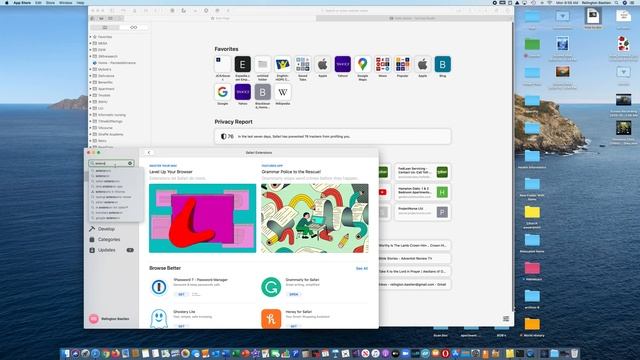Screen dimensions: 640x360
Task: Open the Popular favorites folder in Safari
Action: [402, 64]
